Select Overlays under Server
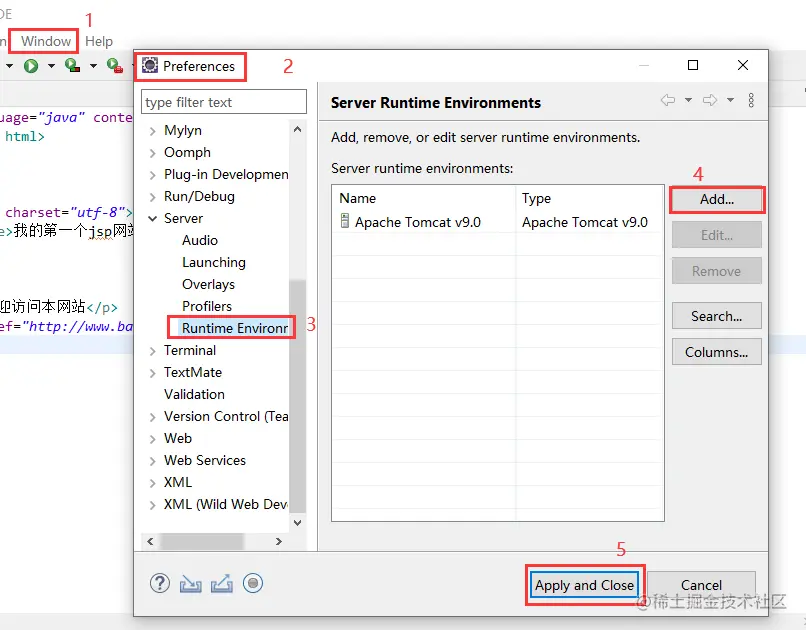The image size is (806, 630). [208, 284]
